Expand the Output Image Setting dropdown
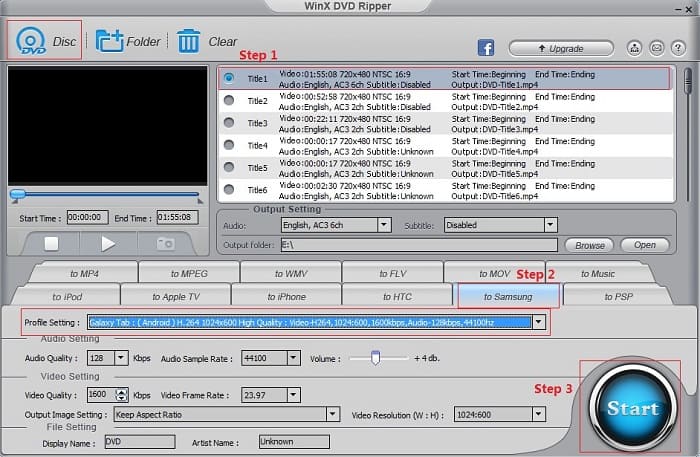Image resolution: width=700 pixels, height=457 pixels. point(332,414)
